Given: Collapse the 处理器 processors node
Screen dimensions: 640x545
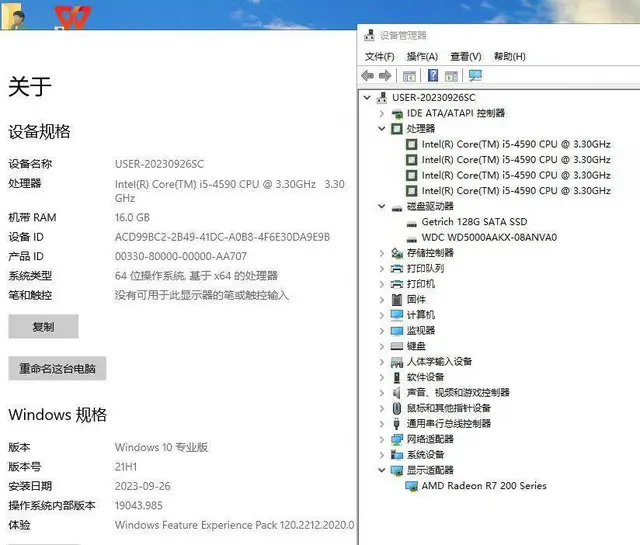Looking at the screenshot, I should 382,129.
